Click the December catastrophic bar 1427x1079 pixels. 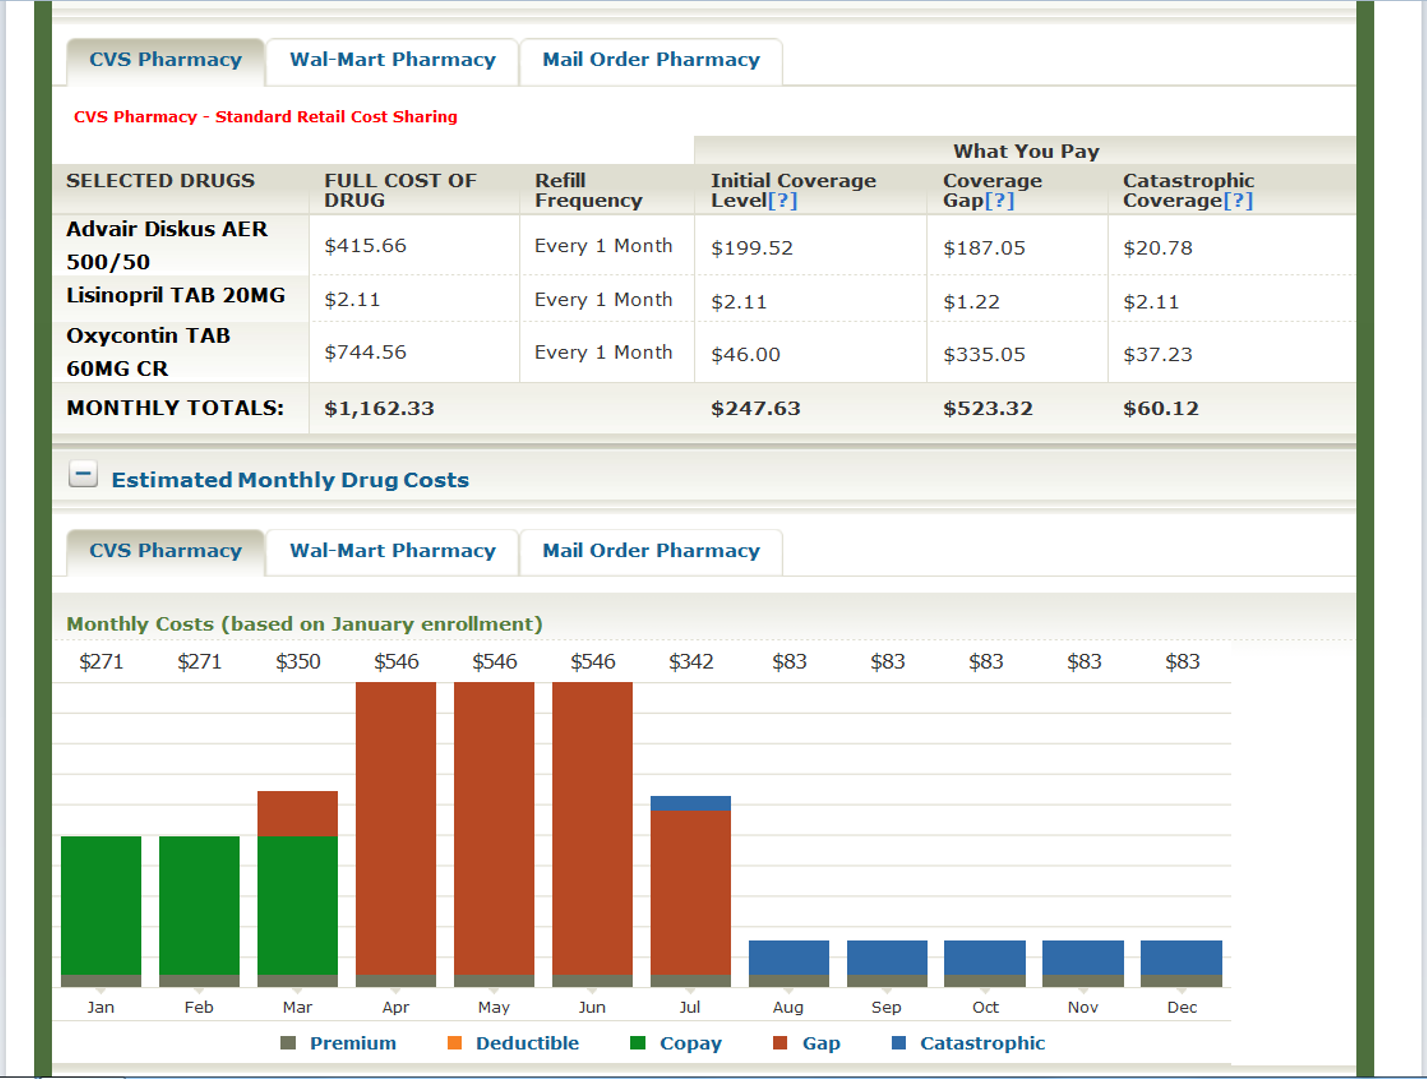[x=1182, y=958]
